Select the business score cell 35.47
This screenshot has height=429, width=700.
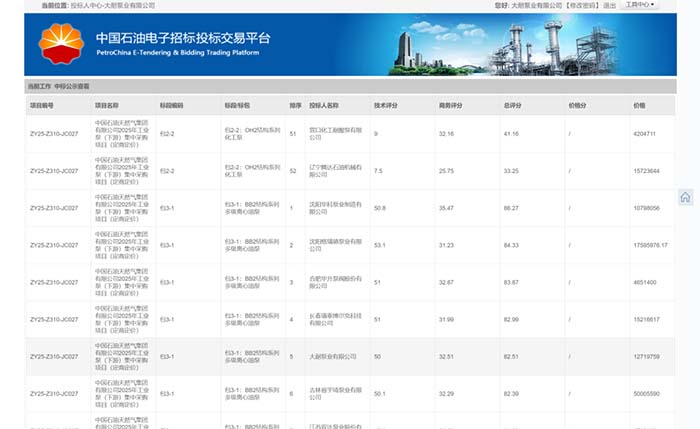(x=446, y=208)
